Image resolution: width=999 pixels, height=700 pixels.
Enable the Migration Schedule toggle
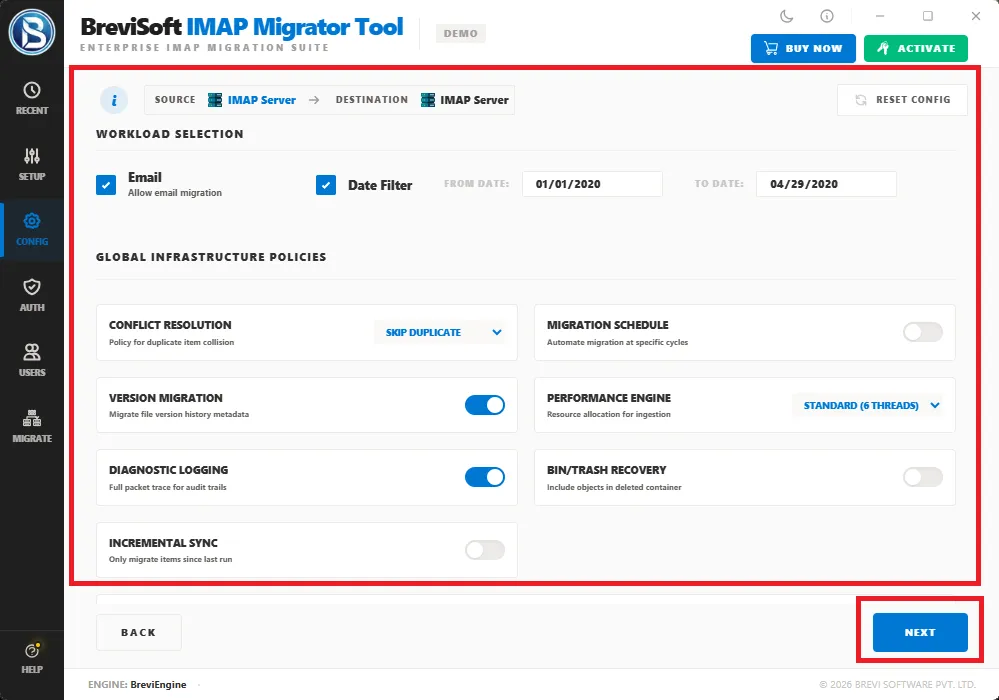point(923,332)
